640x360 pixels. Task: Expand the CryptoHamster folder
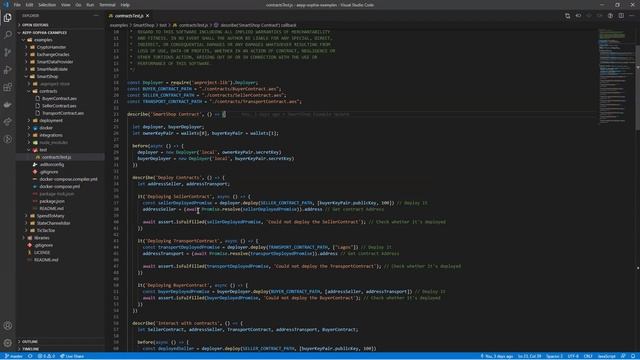[60, 47]
